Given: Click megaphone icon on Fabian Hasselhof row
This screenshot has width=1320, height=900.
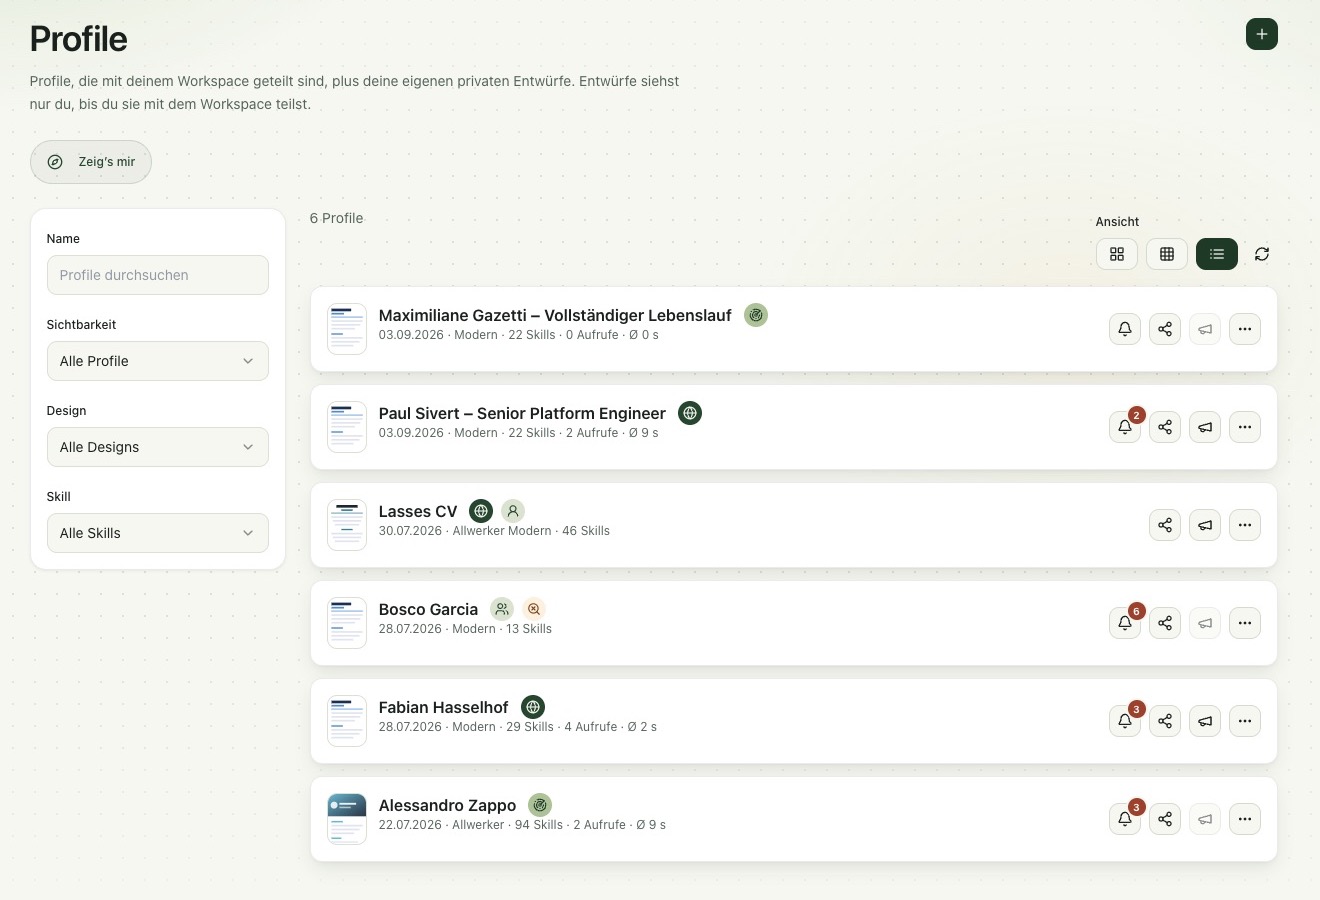Looking at the screenshot, I should tap(1205, 721).
